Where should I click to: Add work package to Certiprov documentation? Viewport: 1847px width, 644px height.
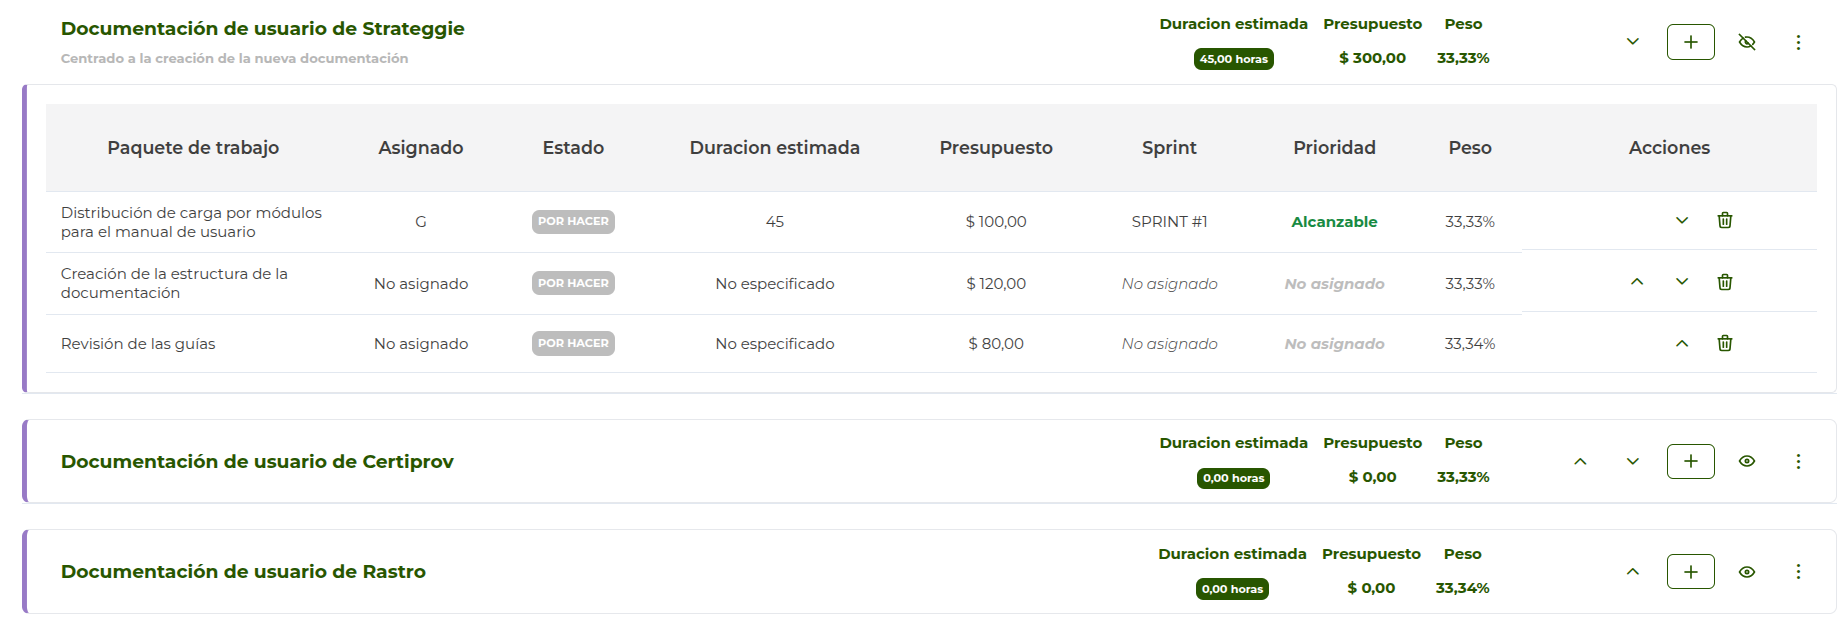1690,461
